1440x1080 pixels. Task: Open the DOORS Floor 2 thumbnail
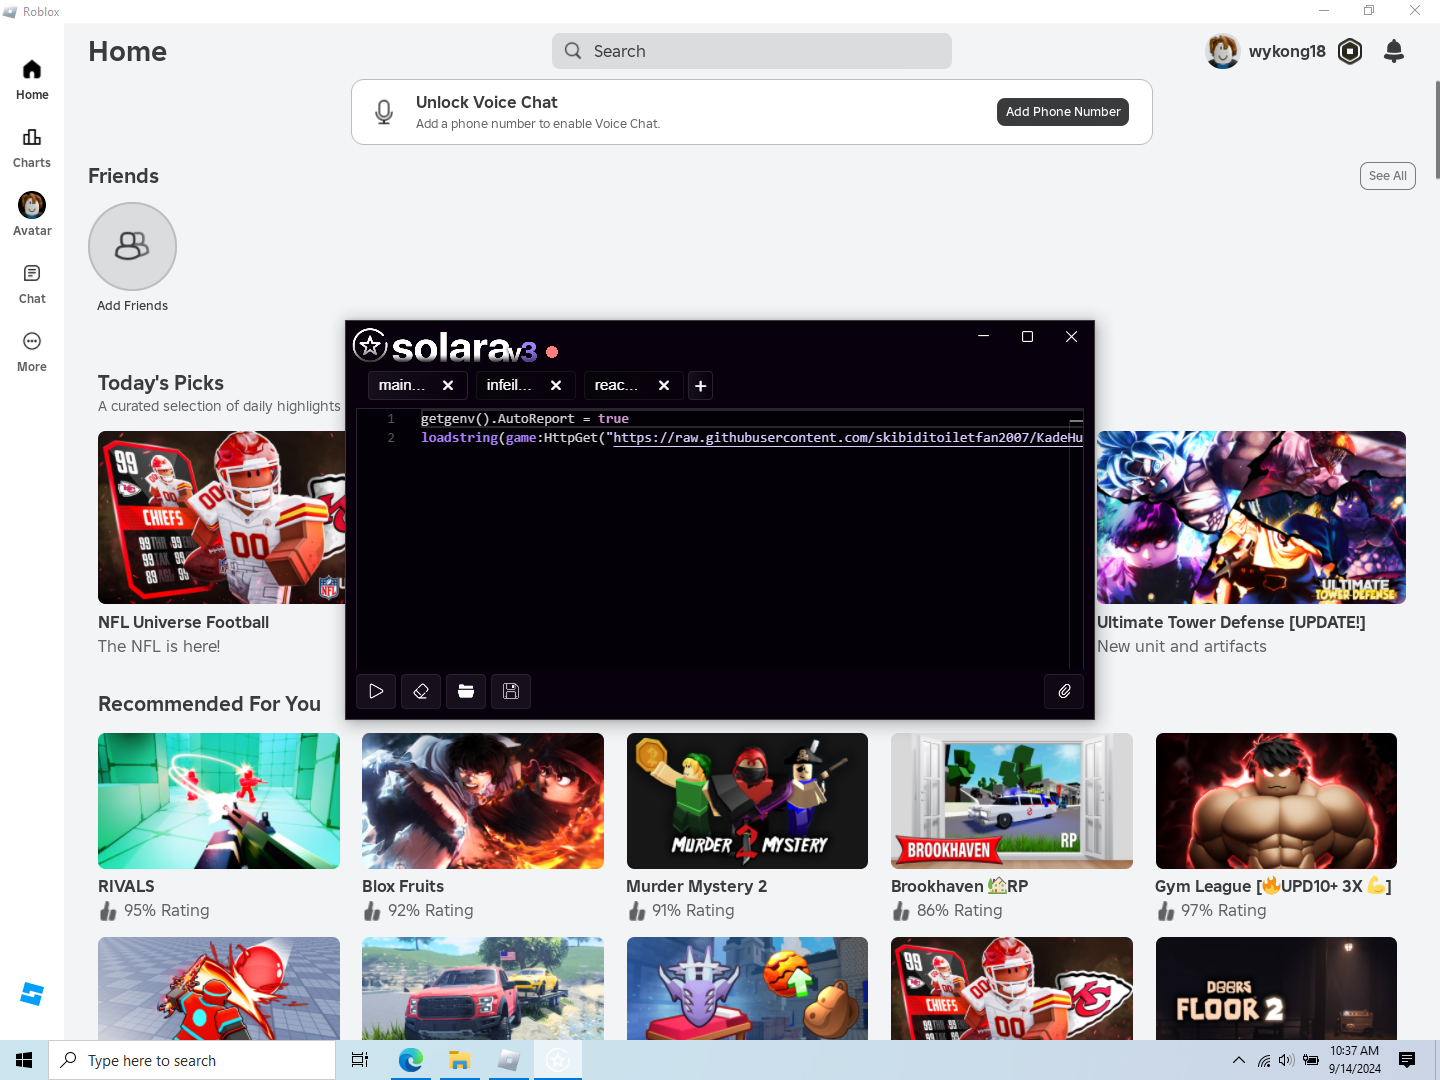click(1276, 988)
